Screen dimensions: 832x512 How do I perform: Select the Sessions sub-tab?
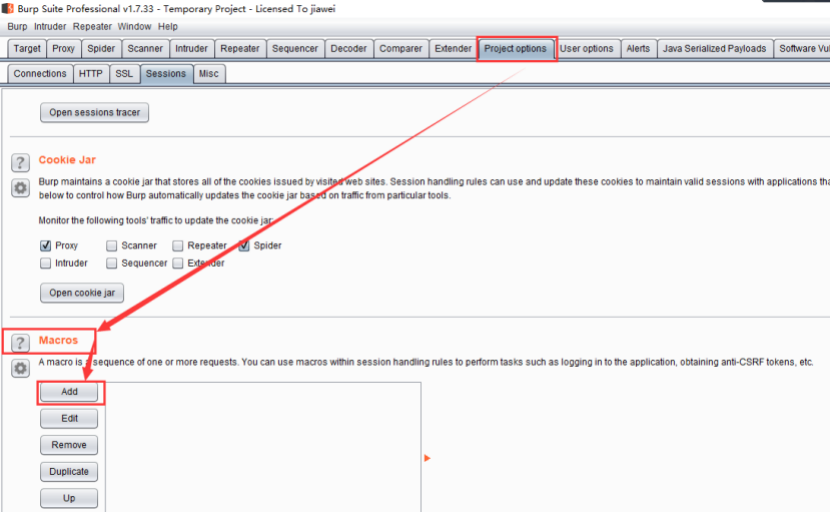tap(166, 74)
